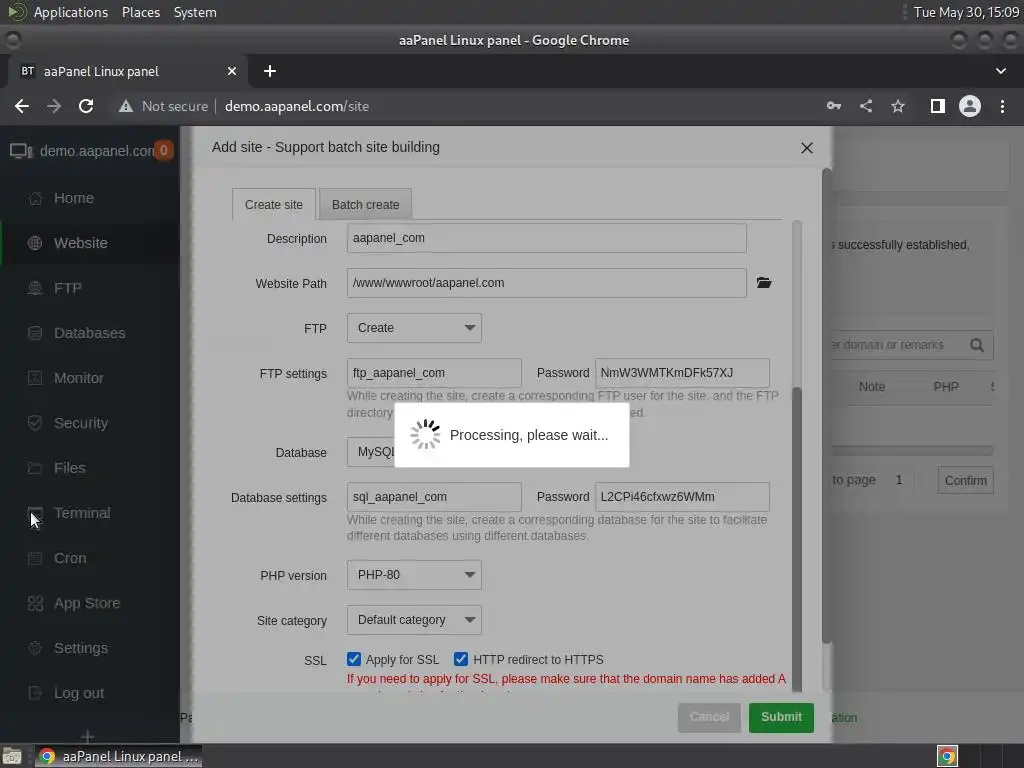Screen dimensions: 1024x768
Task: Edit the Website Path field
Action: [x=547, y=283]
